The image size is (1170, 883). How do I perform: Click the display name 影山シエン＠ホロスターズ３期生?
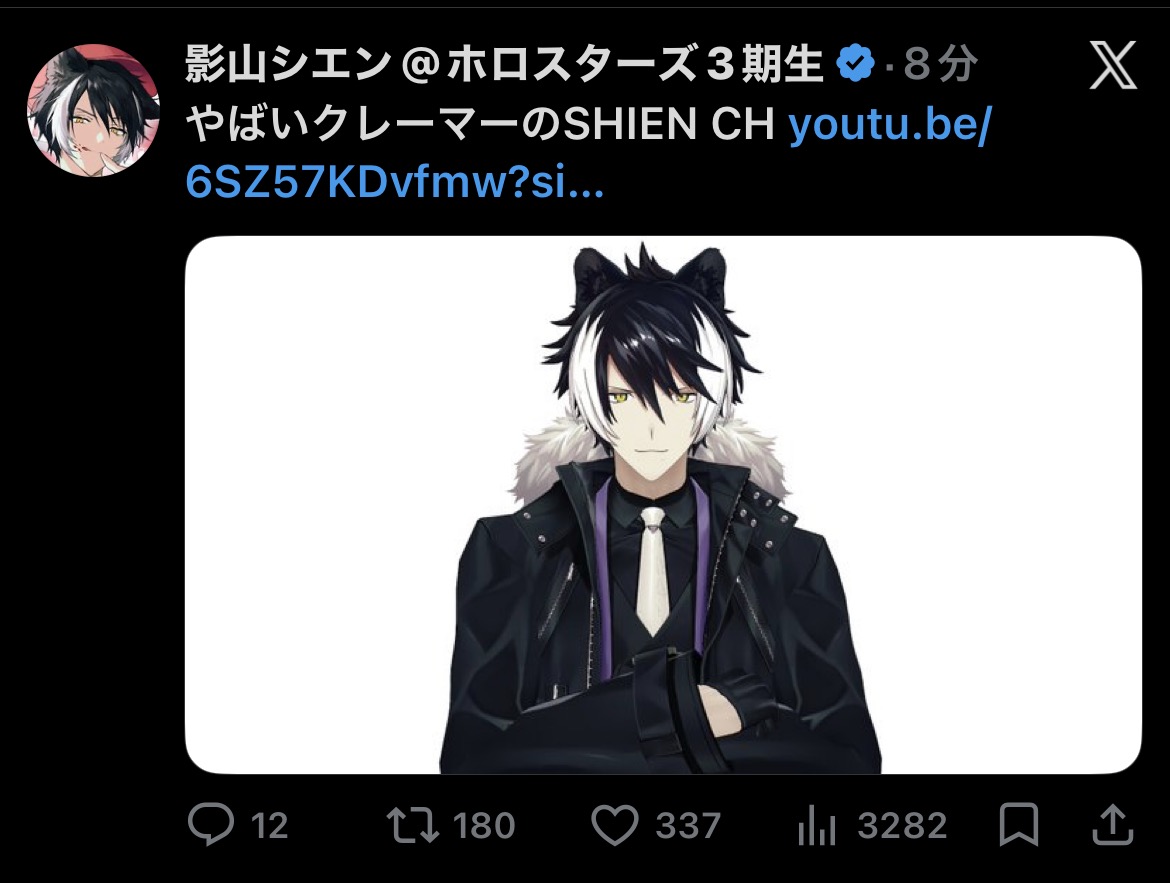click(x=504, y=63)
